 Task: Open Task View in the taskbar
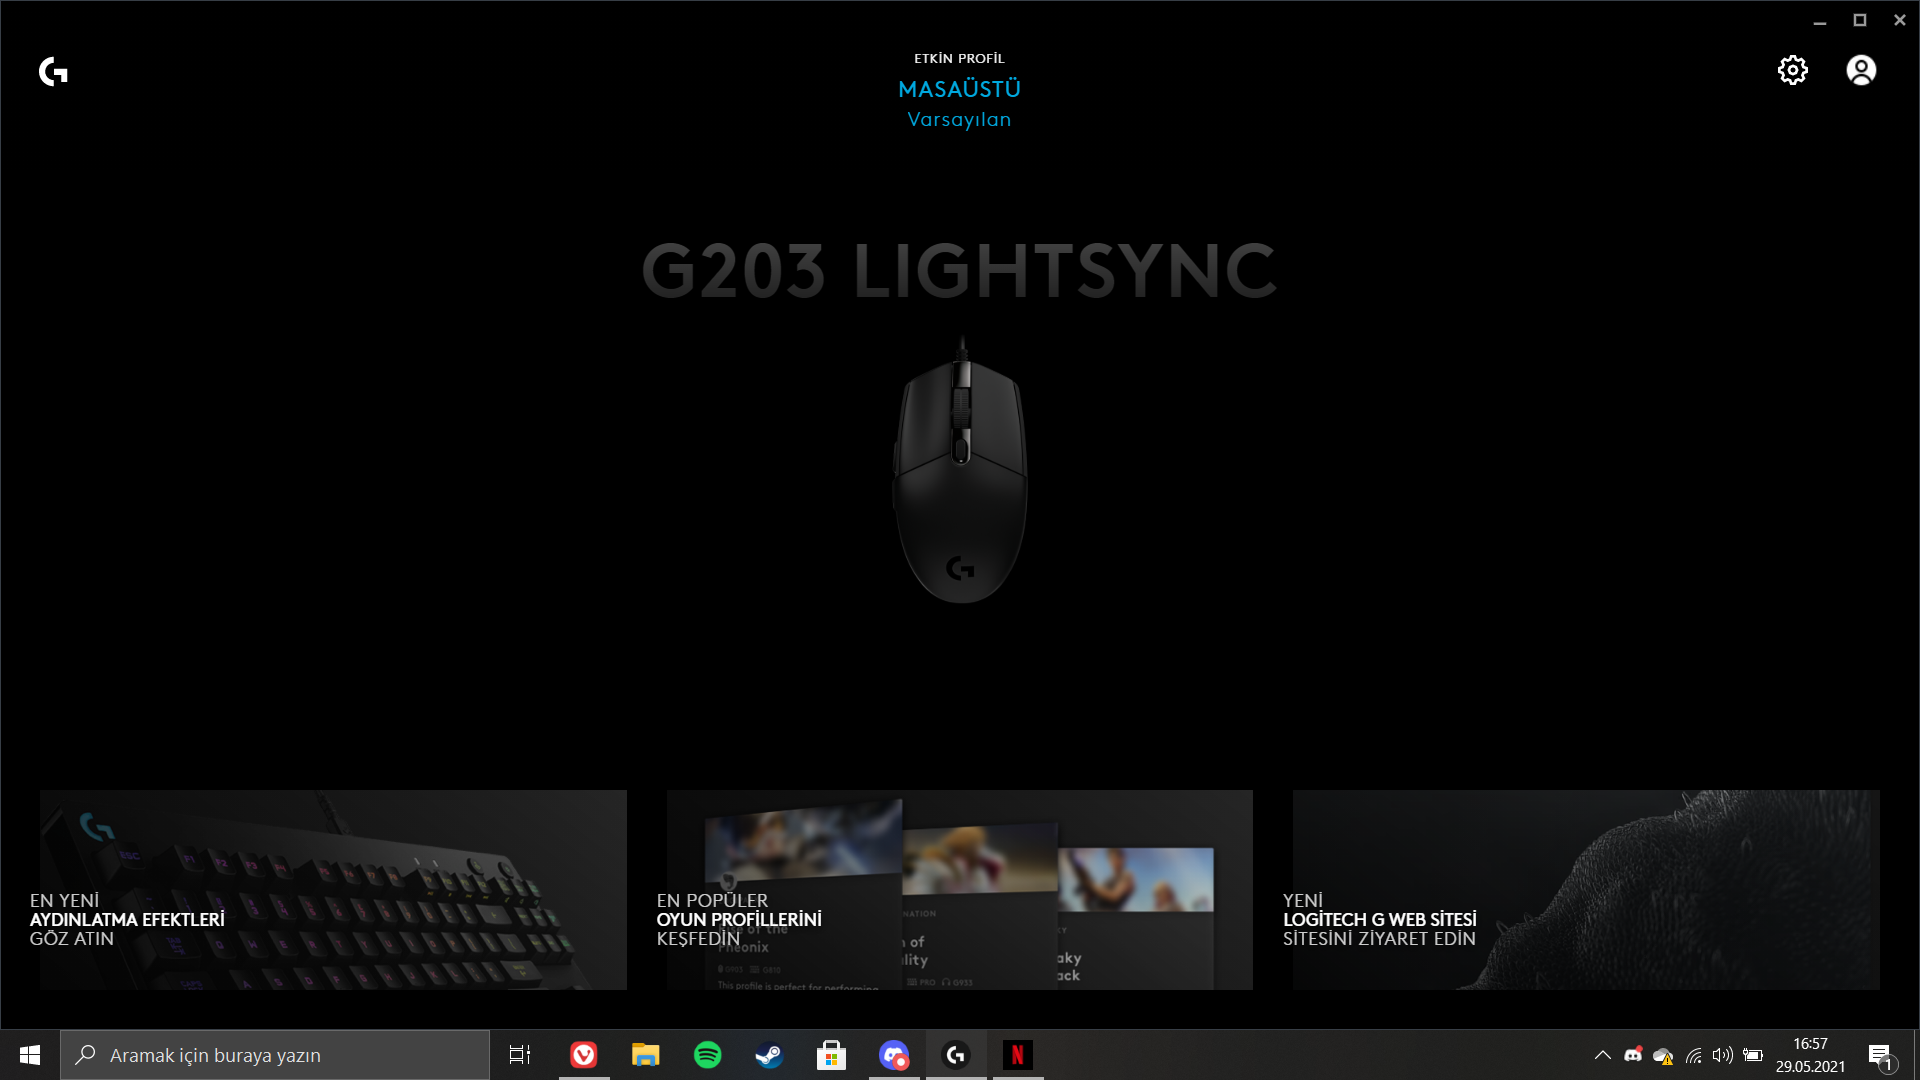(x=520, y=1055)
